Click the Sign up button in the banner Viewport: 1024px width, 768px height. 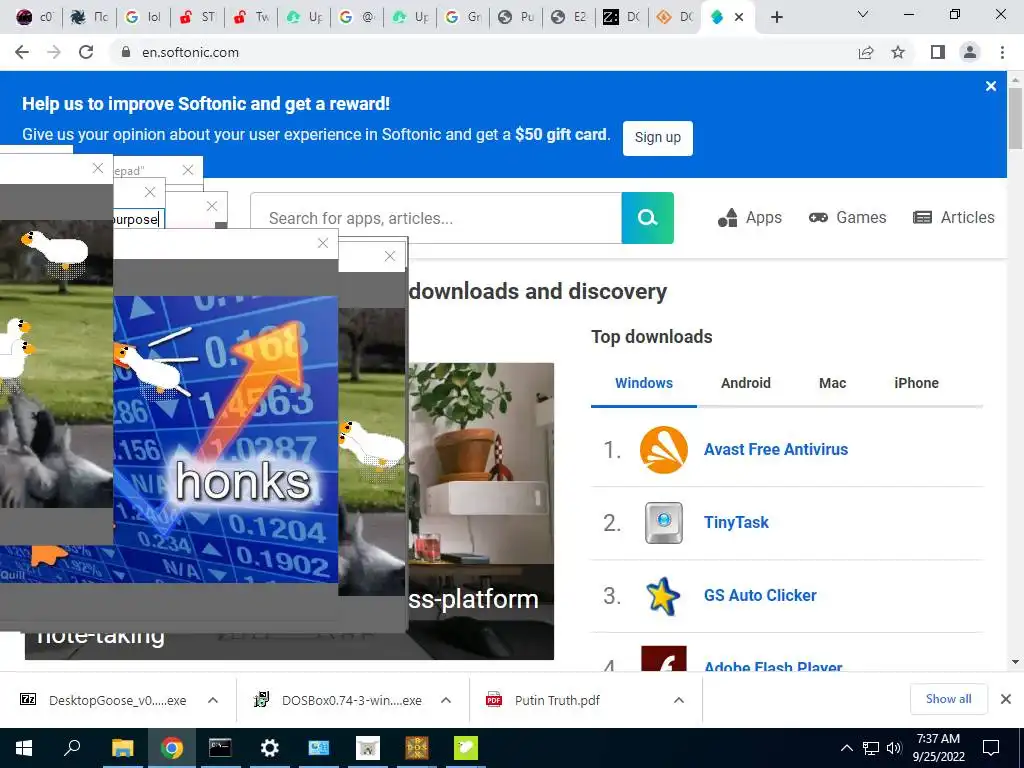pyautogui.click(x=658, y=138)
